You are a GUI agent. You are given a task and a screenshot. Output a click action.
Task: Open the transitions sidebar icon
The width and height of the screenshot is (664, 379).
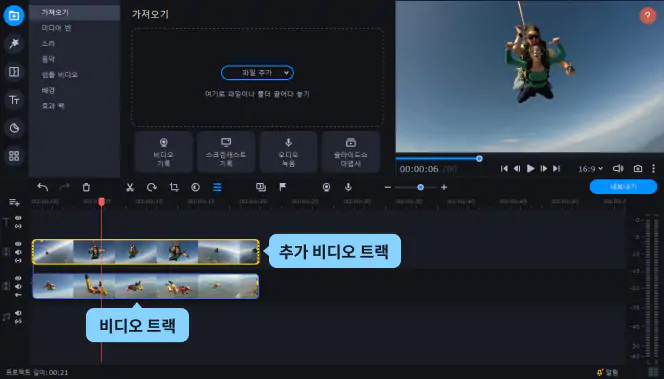[x=14, y=72]
